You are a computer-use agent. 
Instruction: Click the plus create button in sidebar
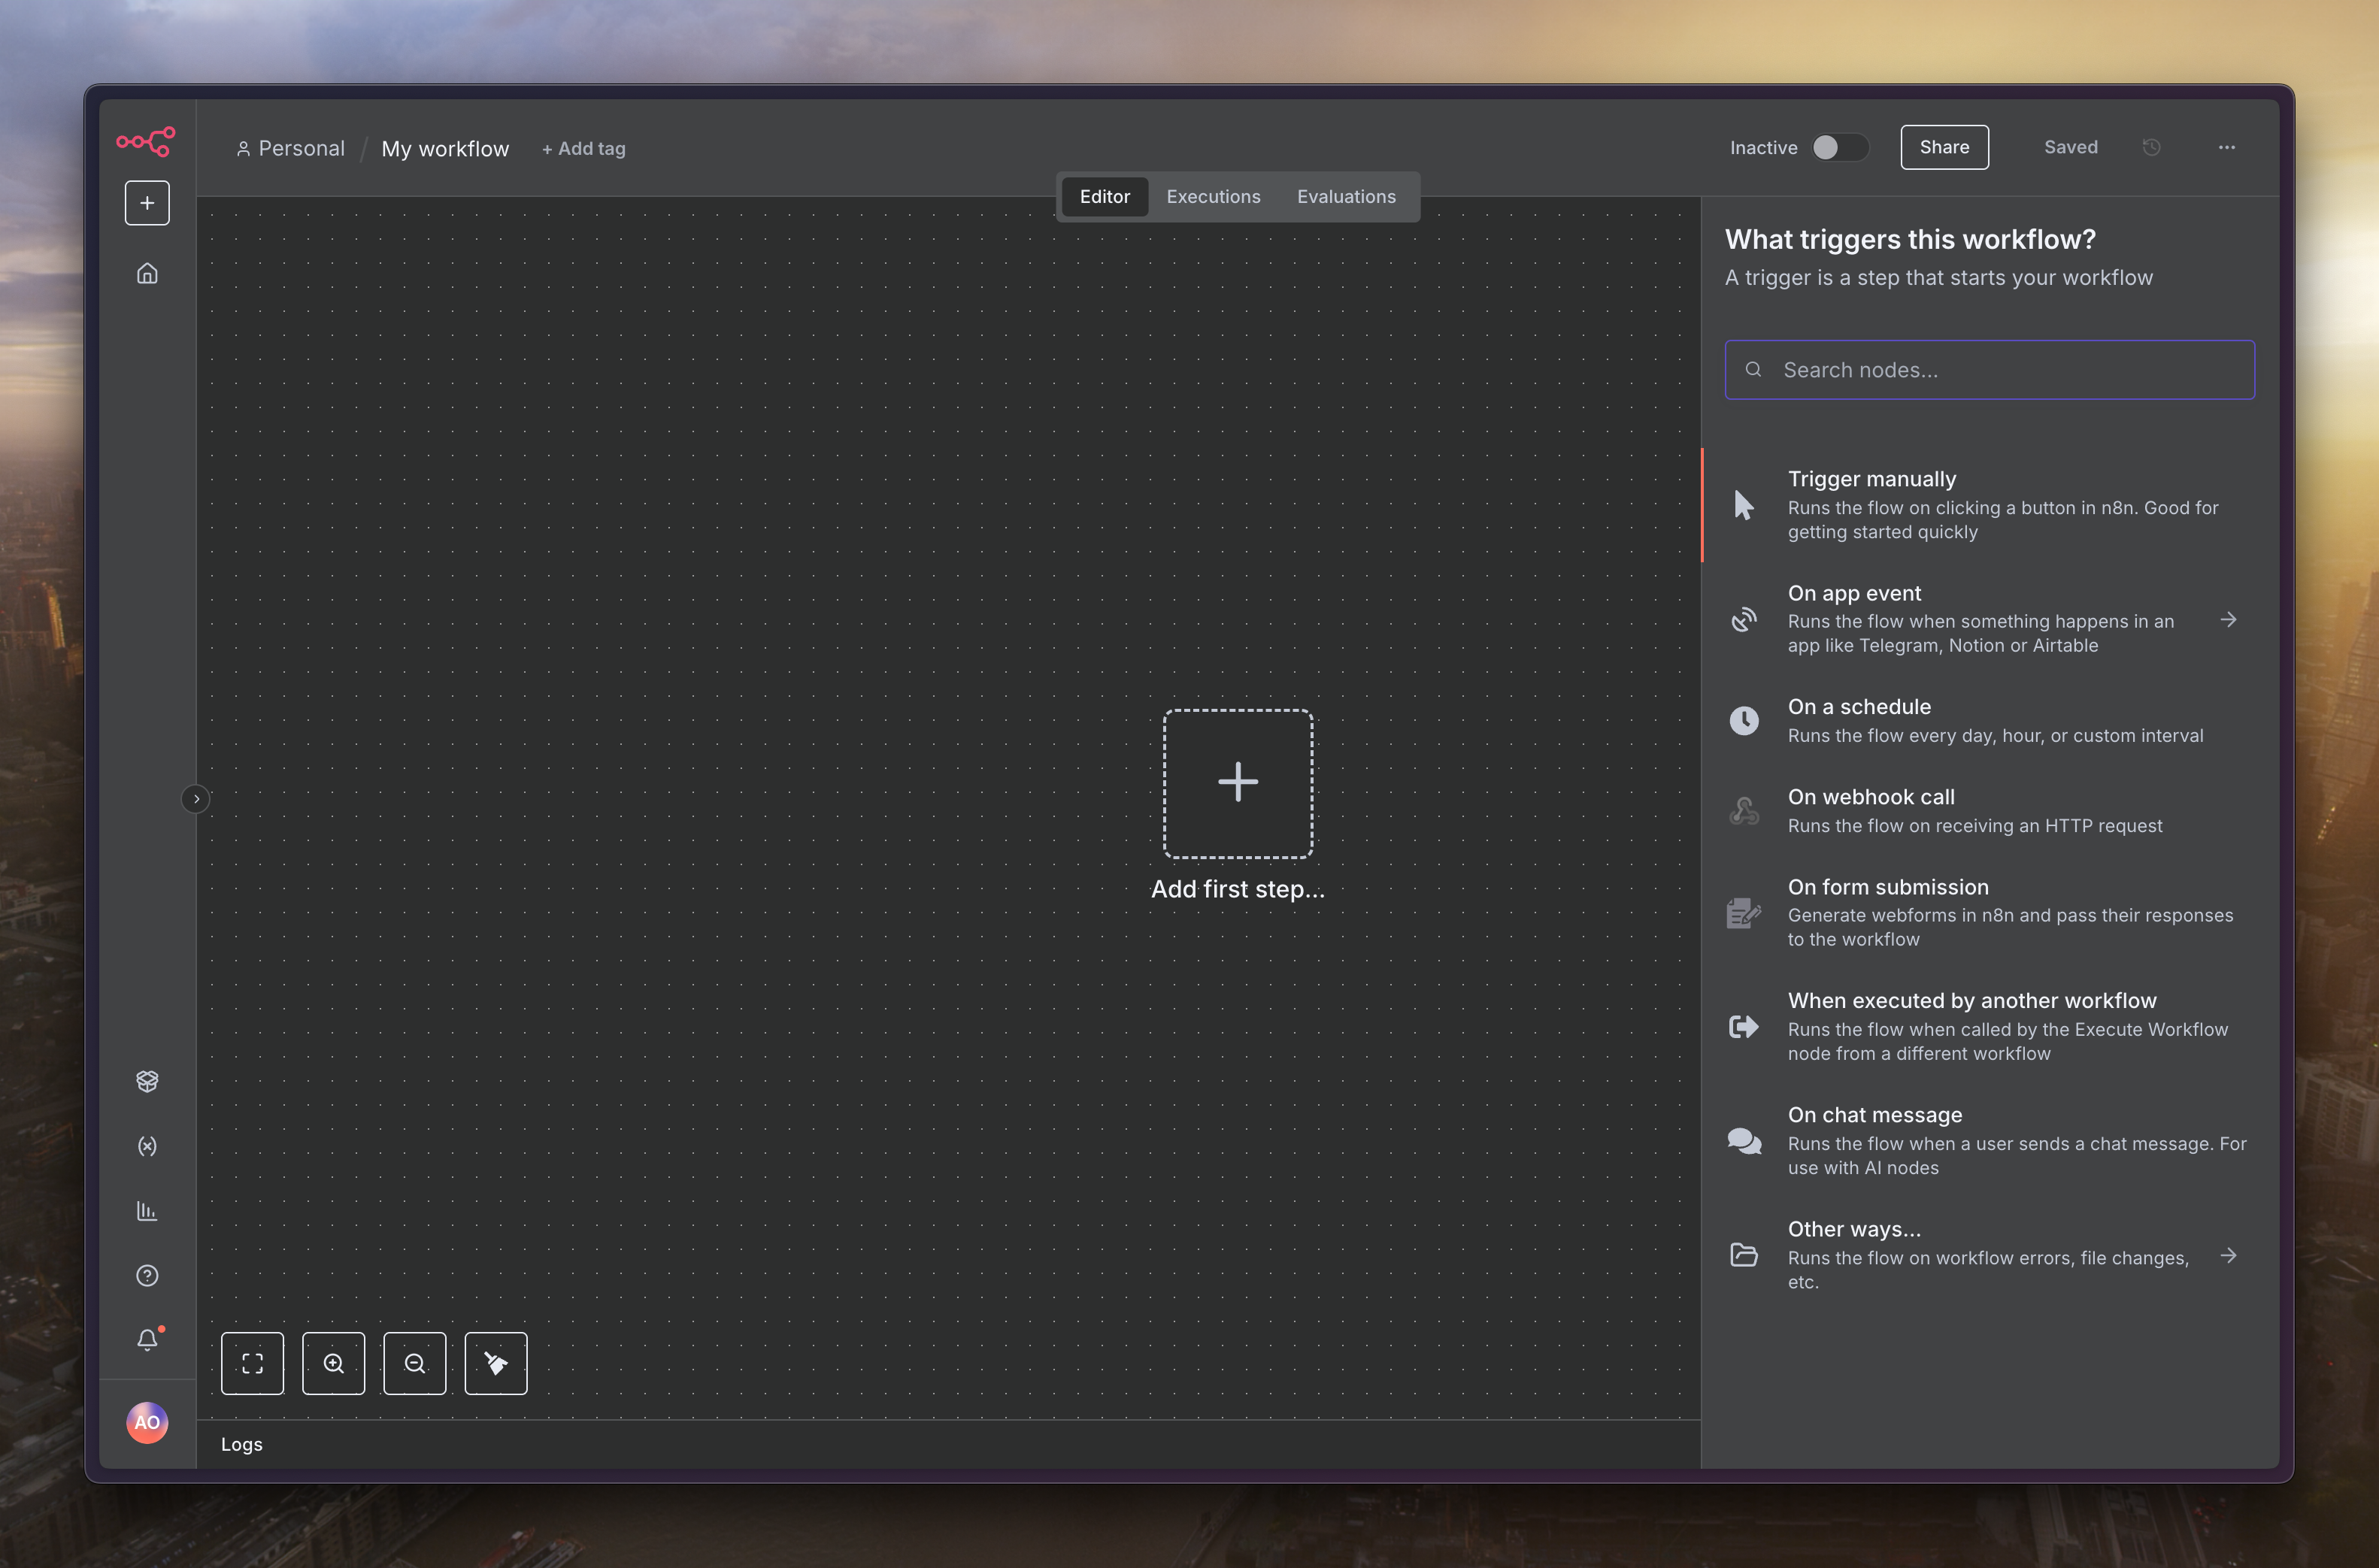coord(147,203)
